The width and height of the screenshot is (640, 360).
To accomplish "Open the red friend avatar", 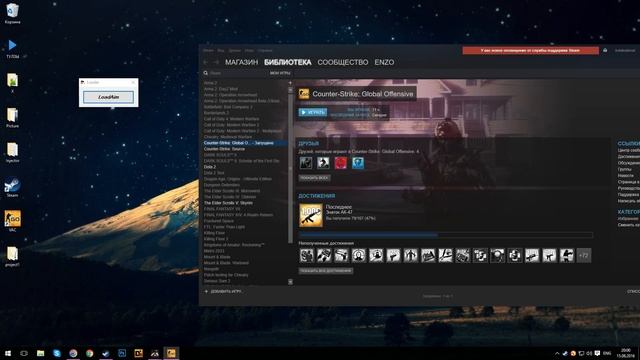I will tap(341, 163).
